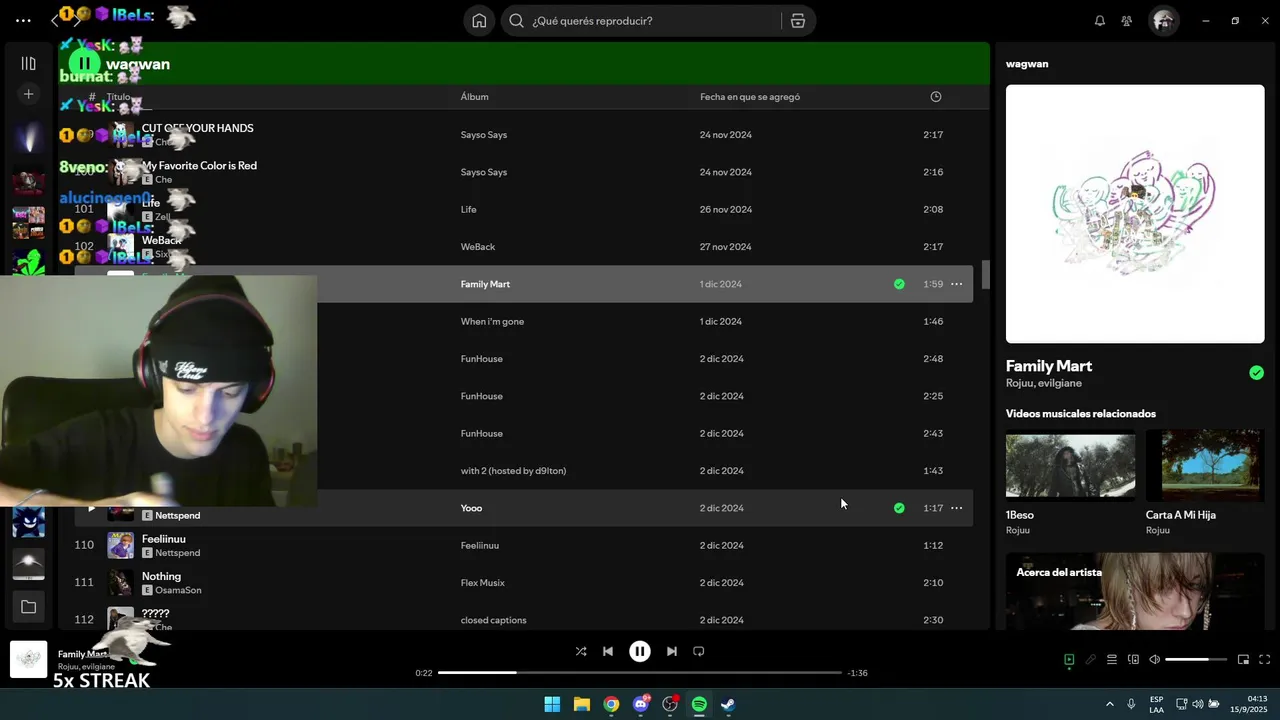Open the play queue icon

tap(1112, 660)
